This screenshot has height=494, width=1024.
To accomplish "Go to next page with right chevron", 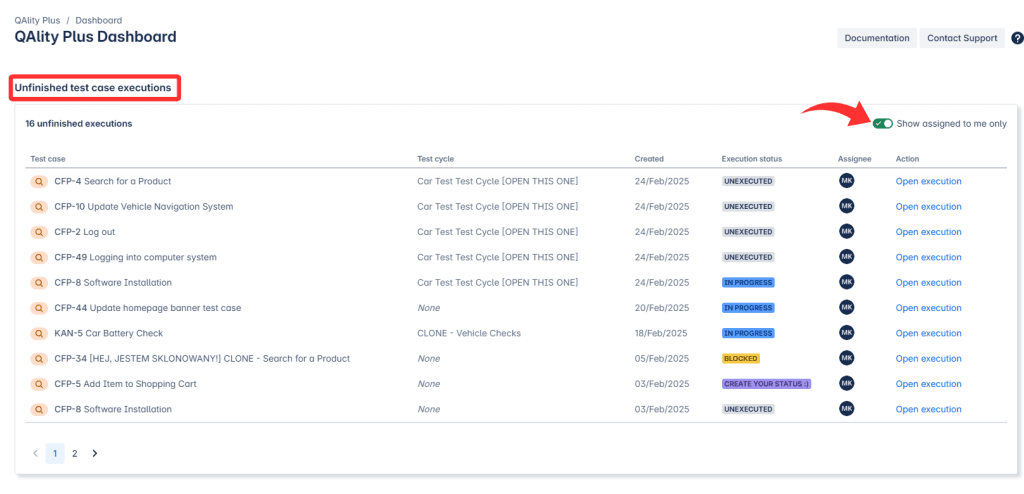I will pos(95,453).
